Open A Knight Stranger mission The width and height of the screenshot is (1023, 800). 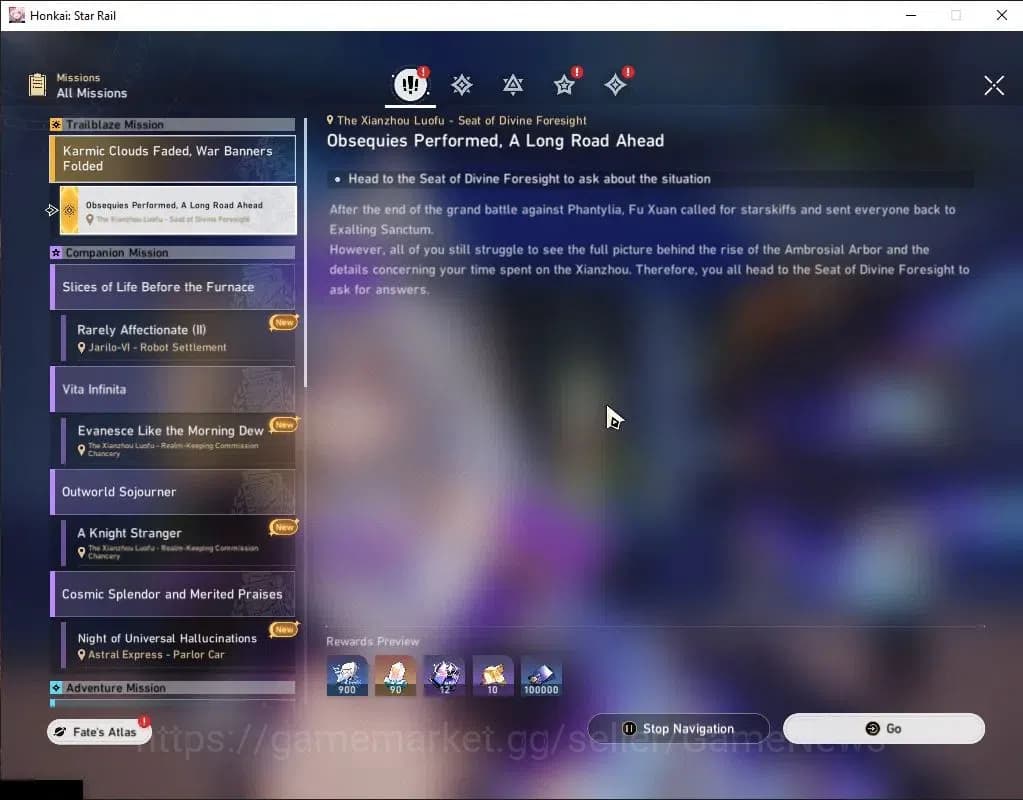[178, 543]
